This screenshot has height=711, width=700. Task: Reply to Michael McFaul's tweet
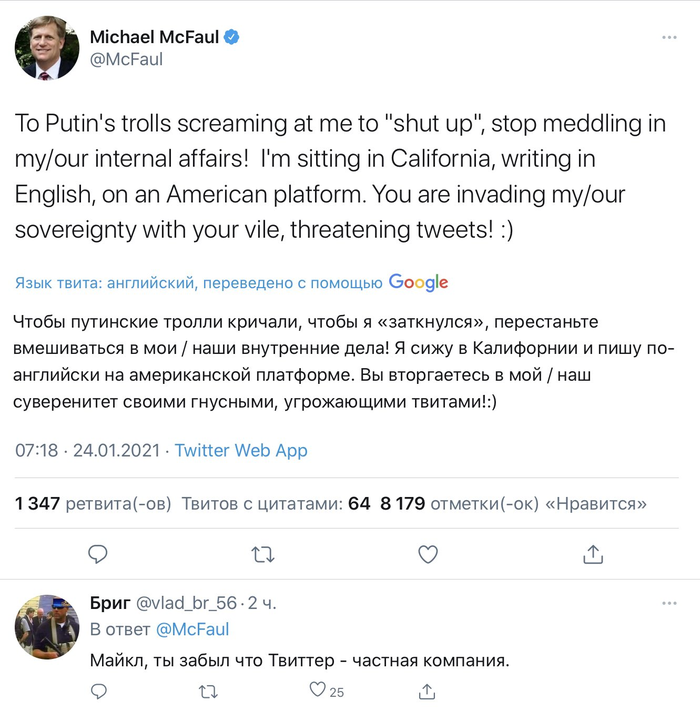pos(98,553)
